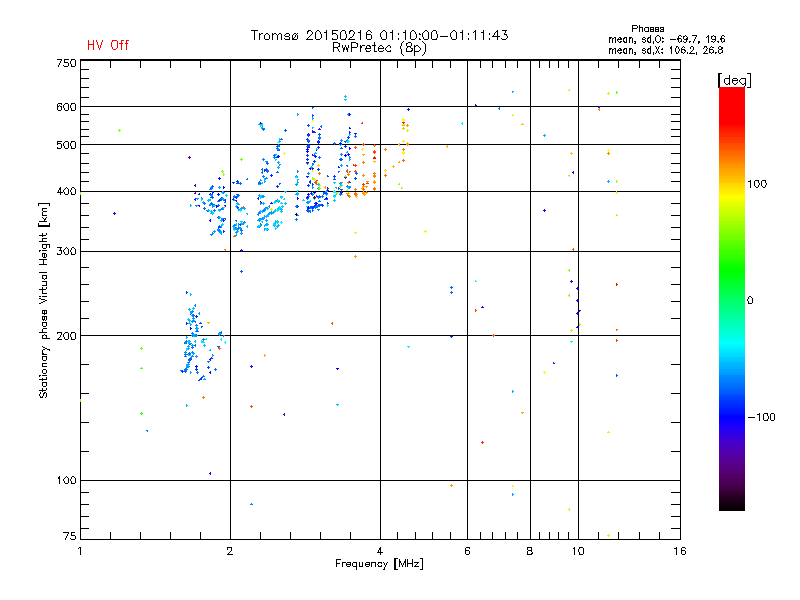Screen dimensions: 800x600
Task: Click the '75' height axis label
Action: click(x=70, y=536)
